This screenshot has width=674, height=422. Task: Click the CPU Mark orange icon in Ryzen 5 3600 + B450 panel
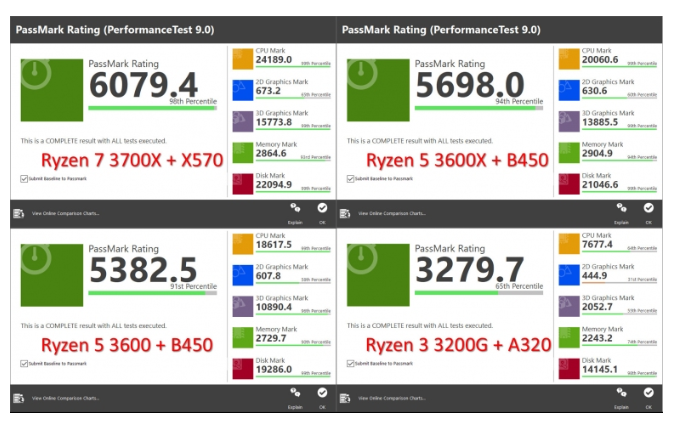(242, 244)
